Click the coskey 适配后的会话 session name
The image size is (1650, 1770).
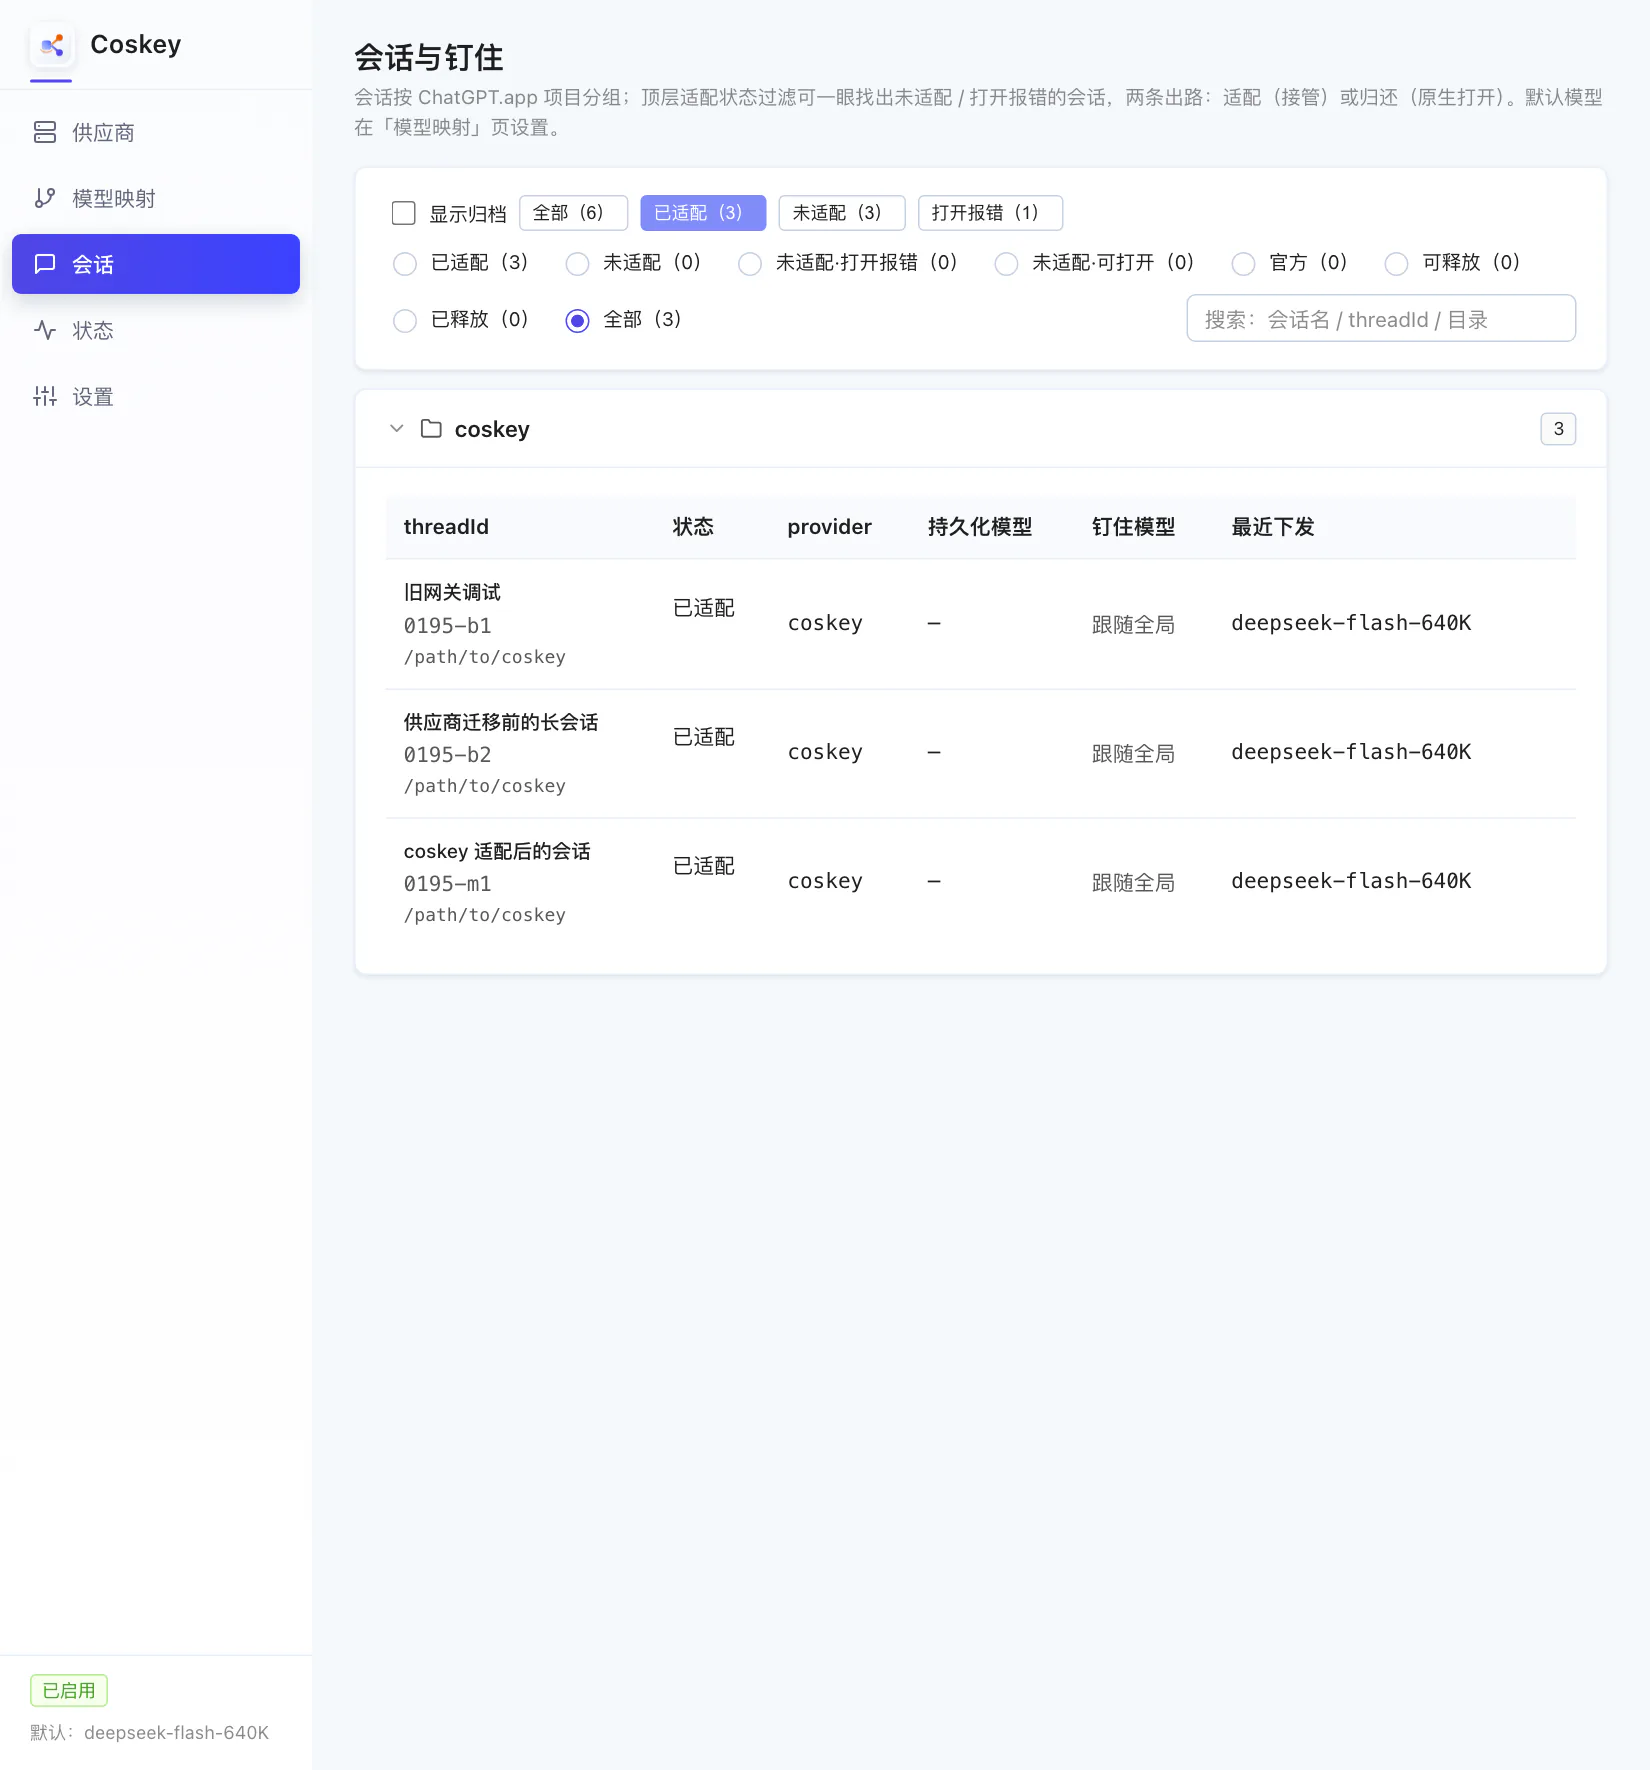(x=497, y=851)
